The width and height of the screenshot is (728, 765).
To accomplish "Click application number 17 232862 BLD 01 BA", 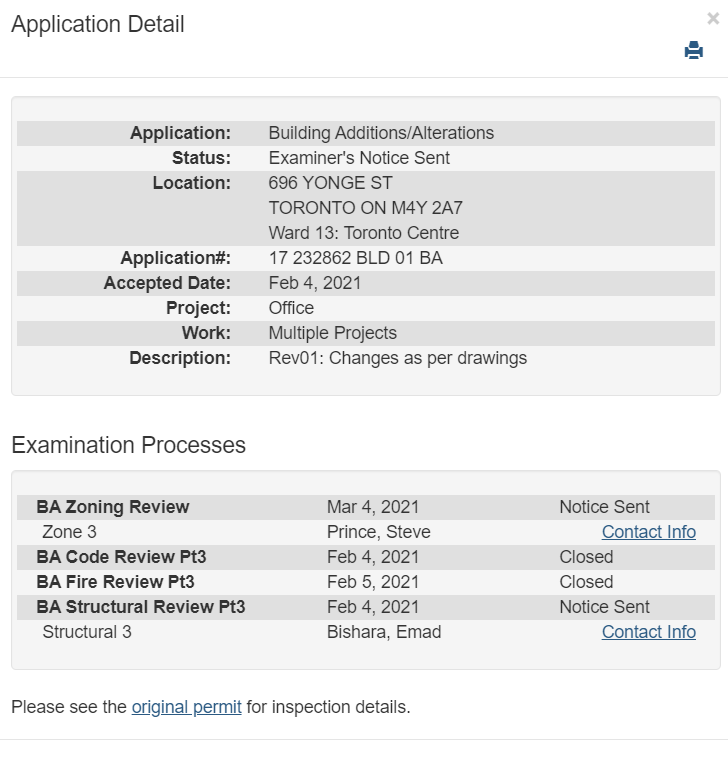I will pyautogui.click(x=355, y=258).
